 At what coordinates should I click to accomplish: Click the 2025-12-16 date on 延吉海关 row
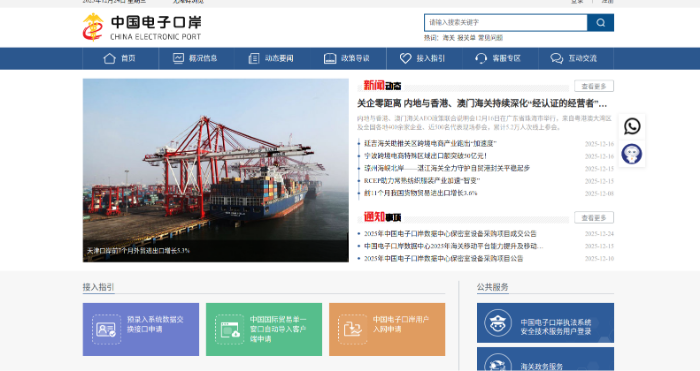click(x=599, y=144)
